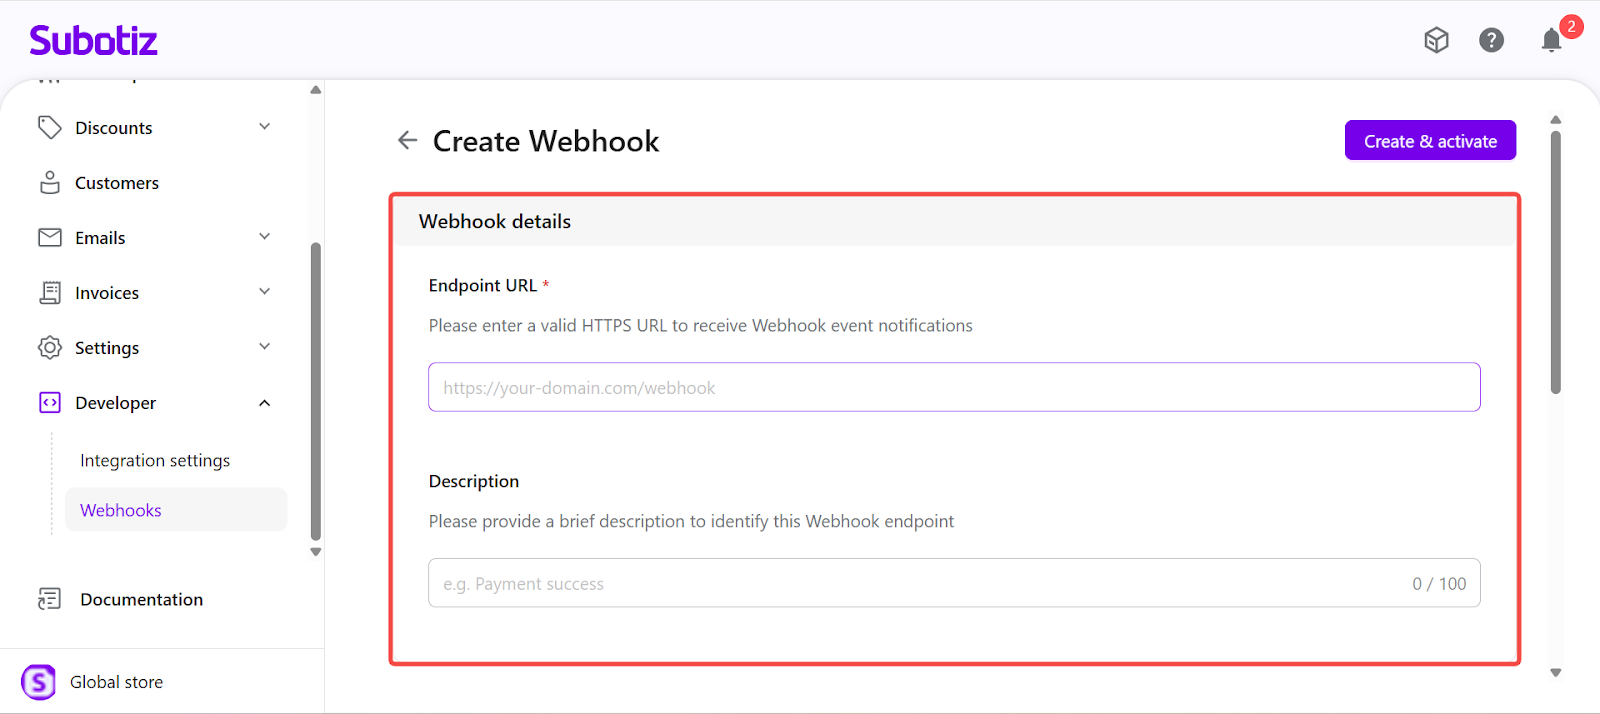Click the back arrow beside Create Webhook

[407, 141]
